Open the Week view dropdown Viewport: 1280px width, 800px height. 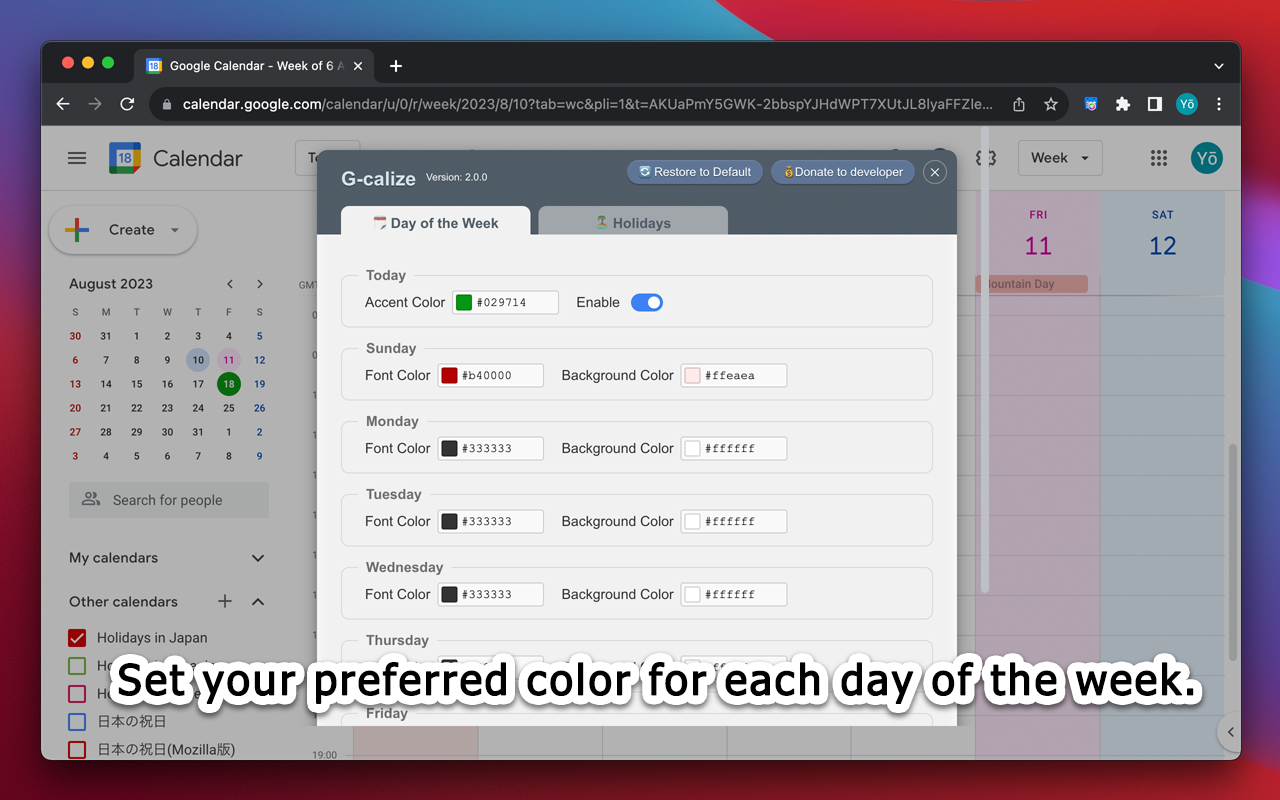point(1060,158)
